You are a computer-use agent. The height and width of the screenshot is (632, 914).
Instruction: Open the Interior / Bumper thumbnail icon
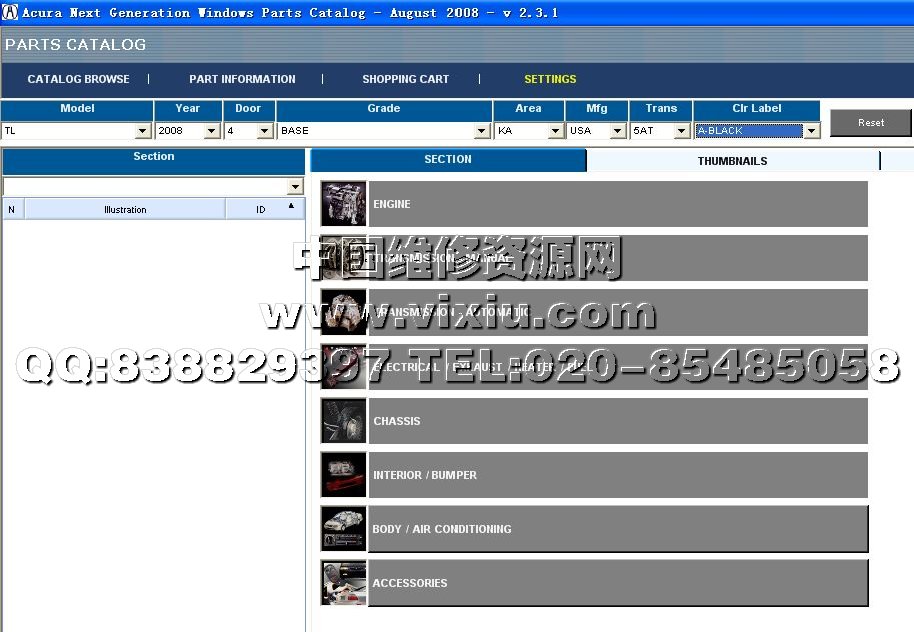343,475
